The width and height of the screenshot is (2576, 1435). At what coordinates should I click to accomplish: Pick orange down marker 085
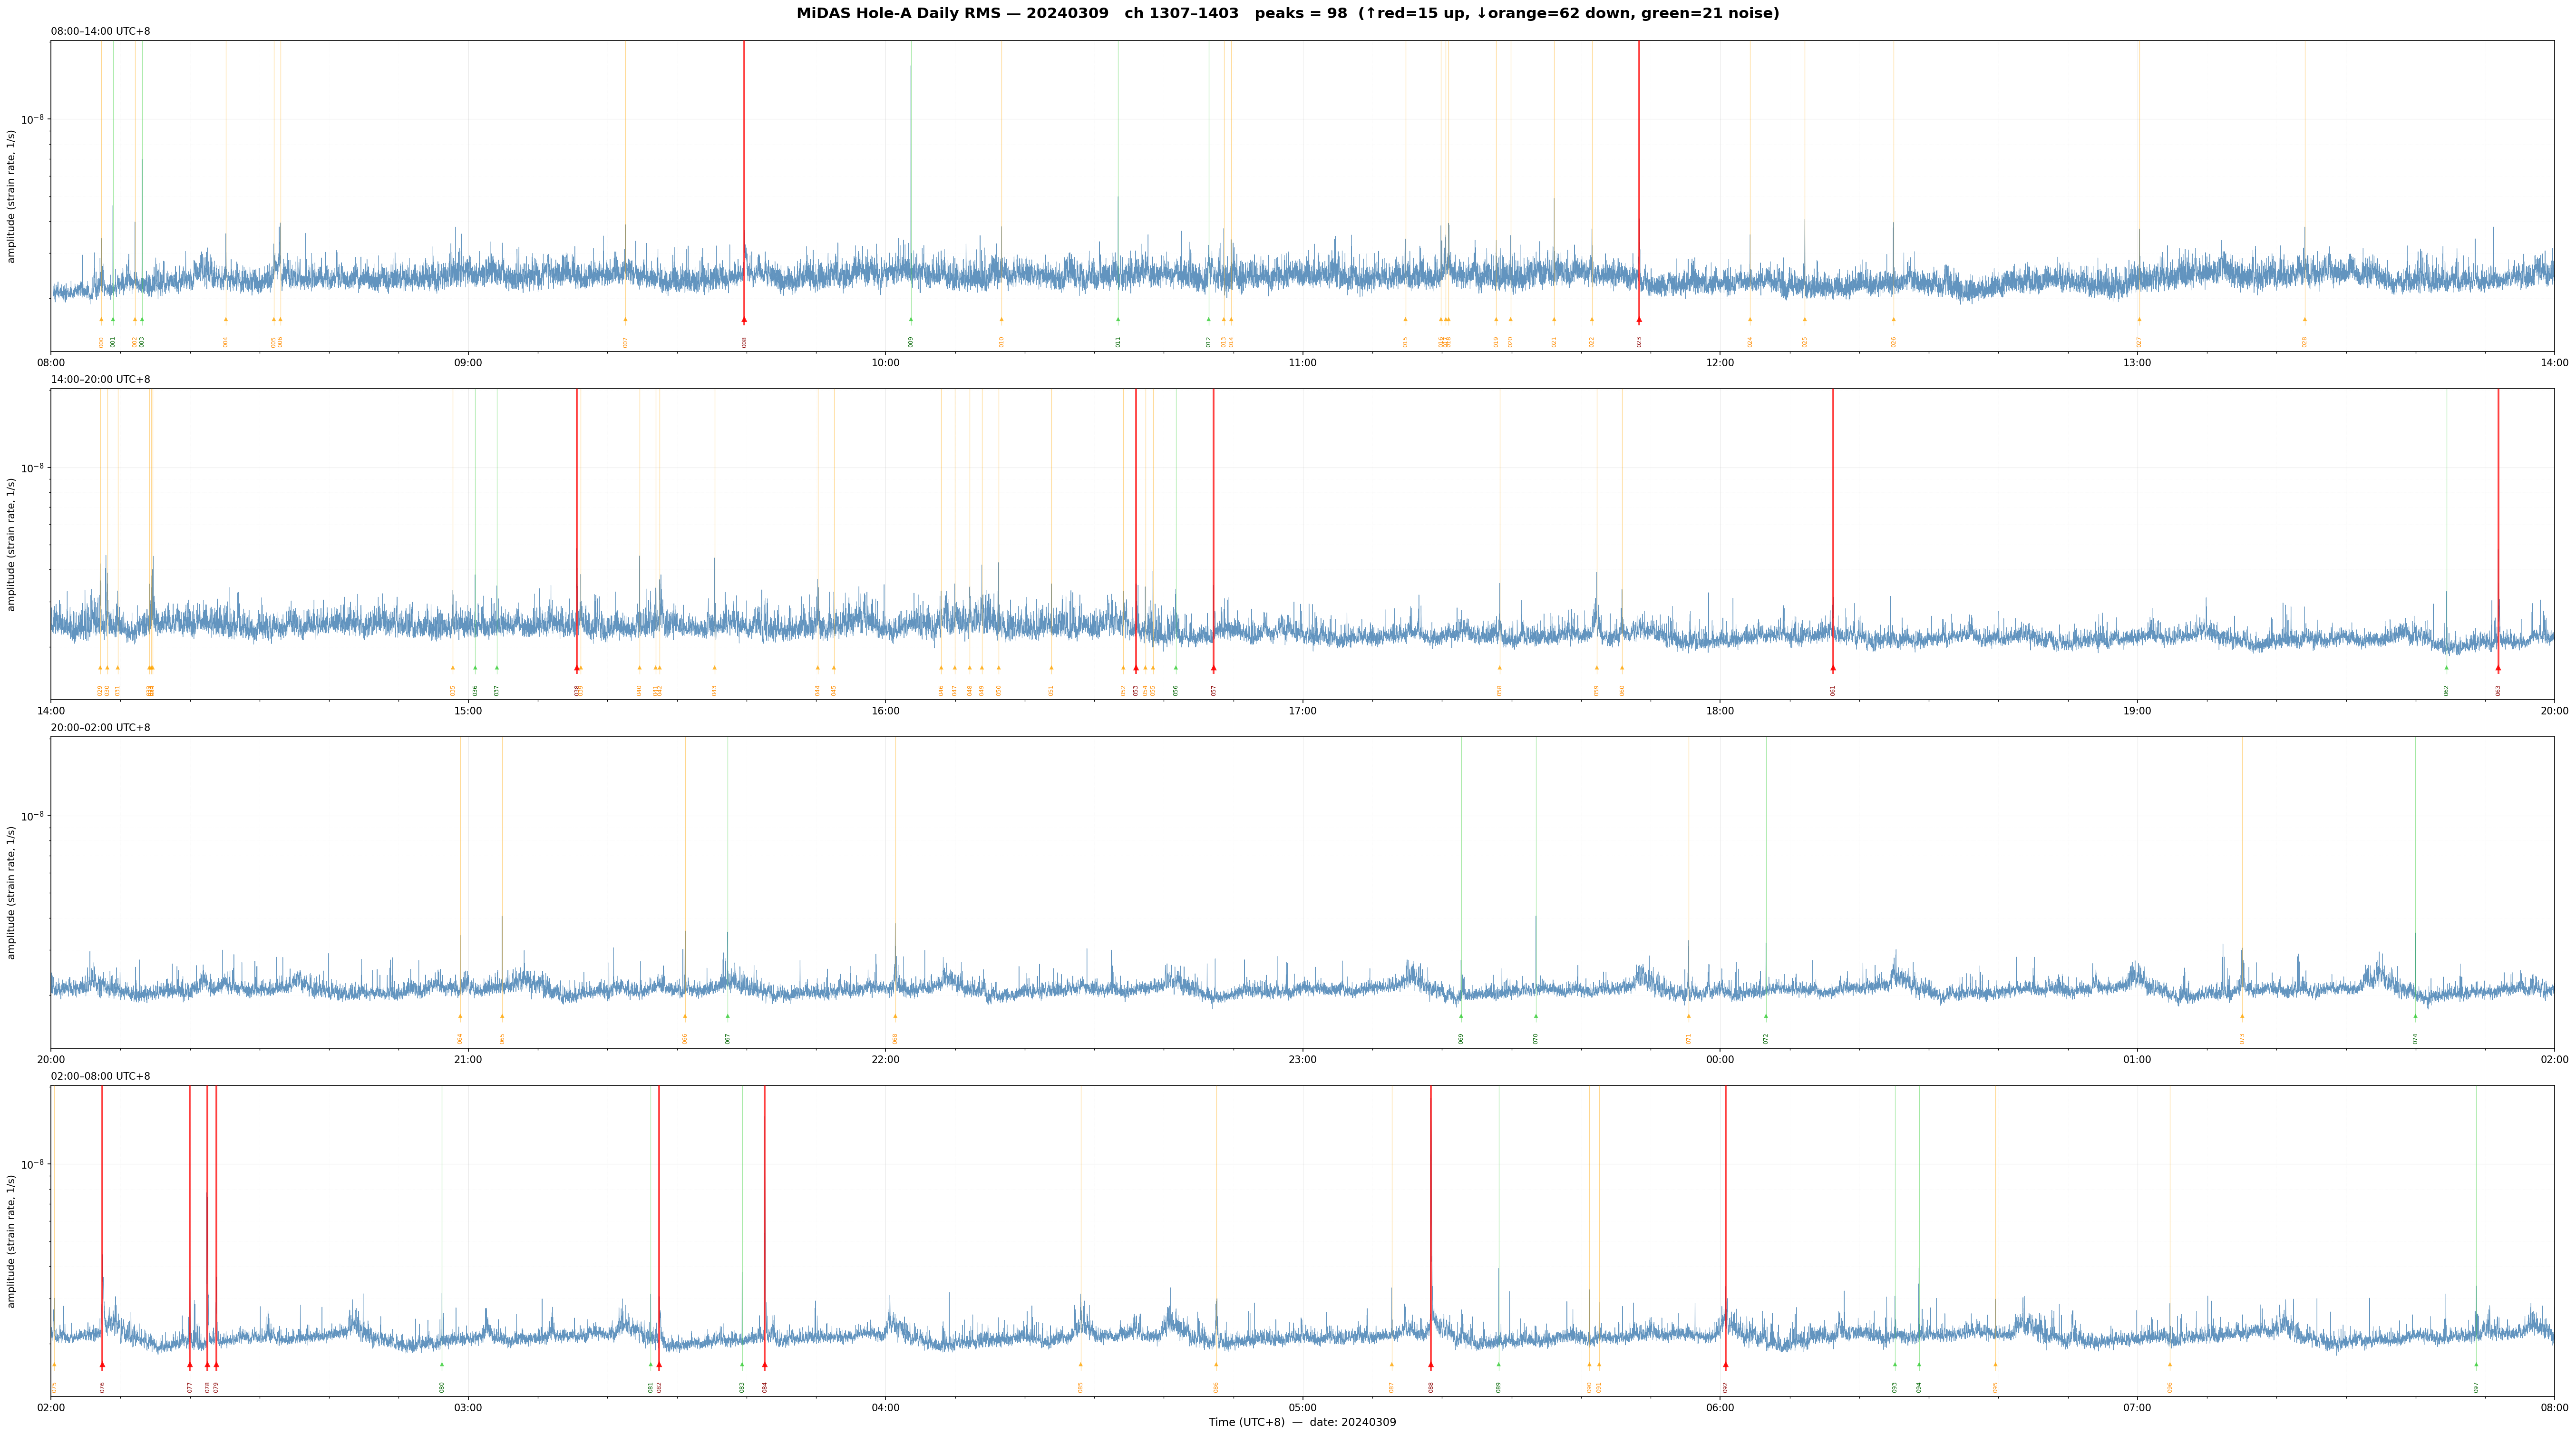[x=1080, y=1364]
